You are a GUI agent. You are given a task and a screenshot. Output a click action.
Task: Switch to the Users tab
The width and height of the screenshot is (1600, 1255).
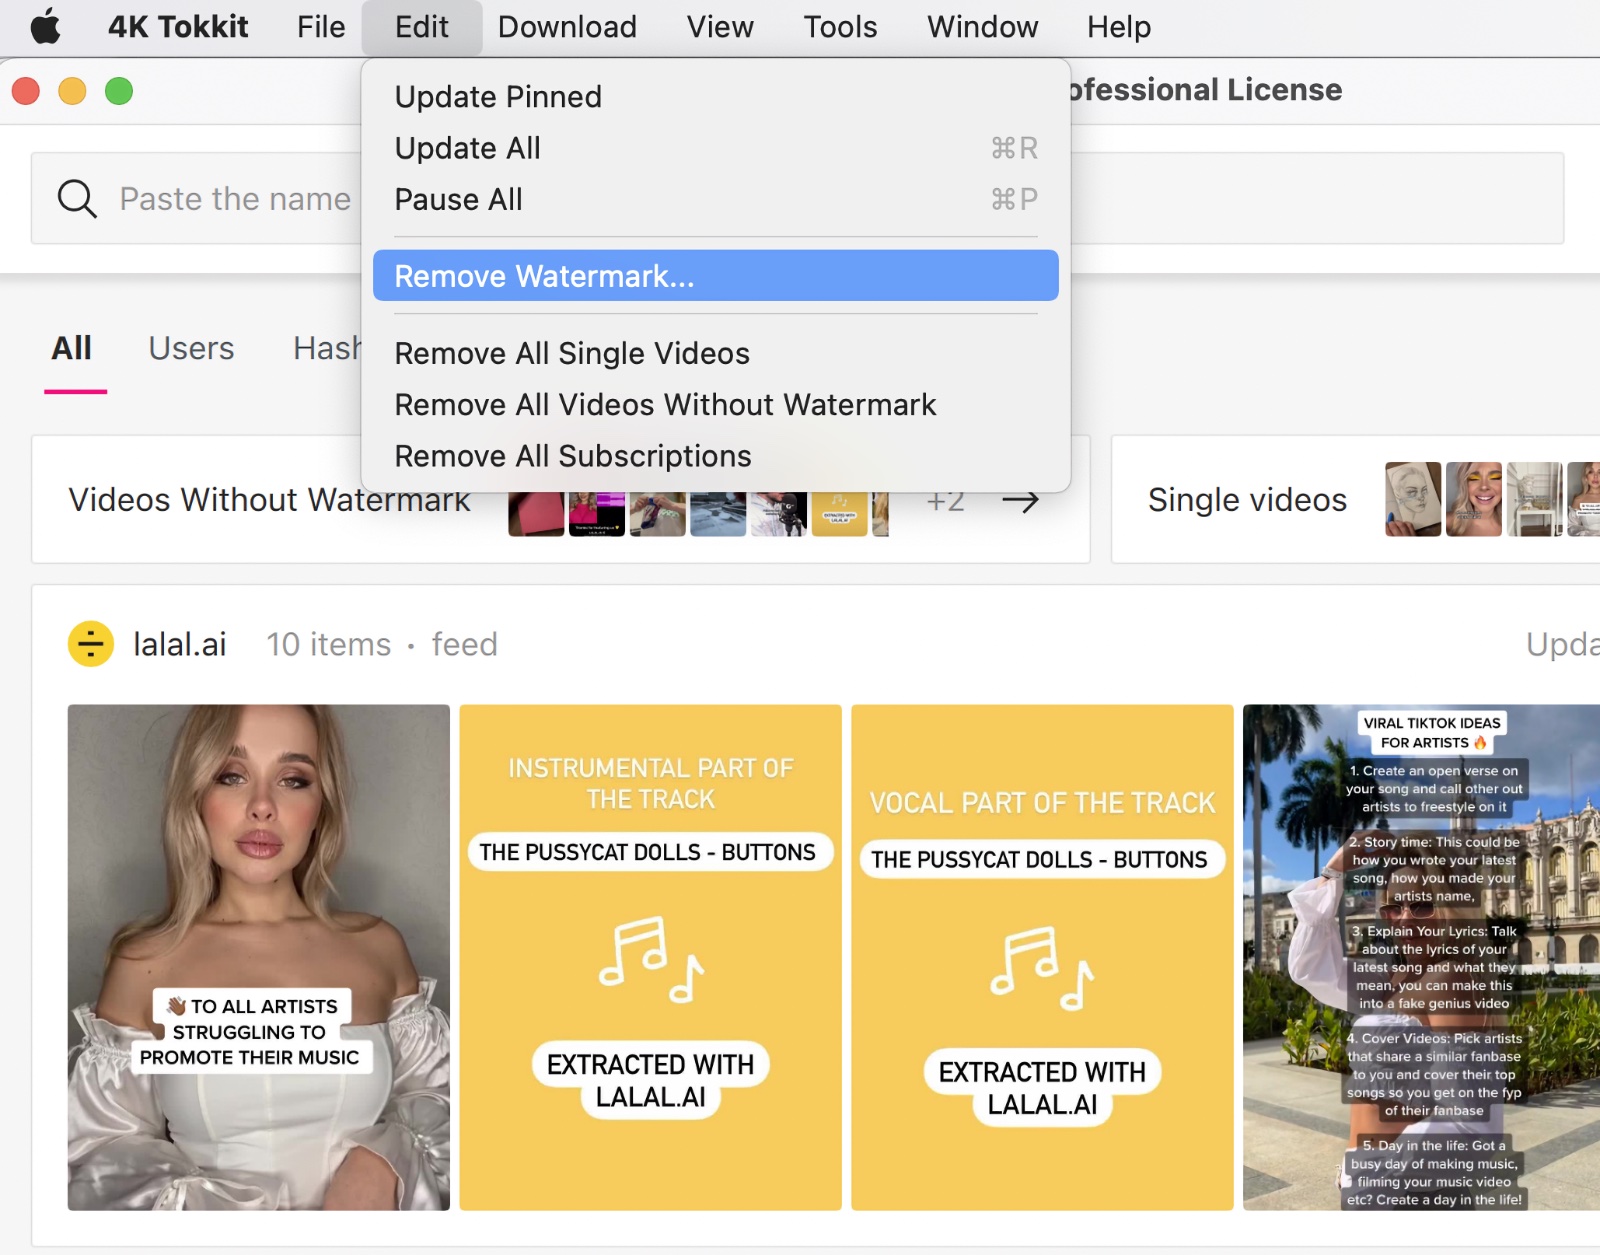click(191, 348)
